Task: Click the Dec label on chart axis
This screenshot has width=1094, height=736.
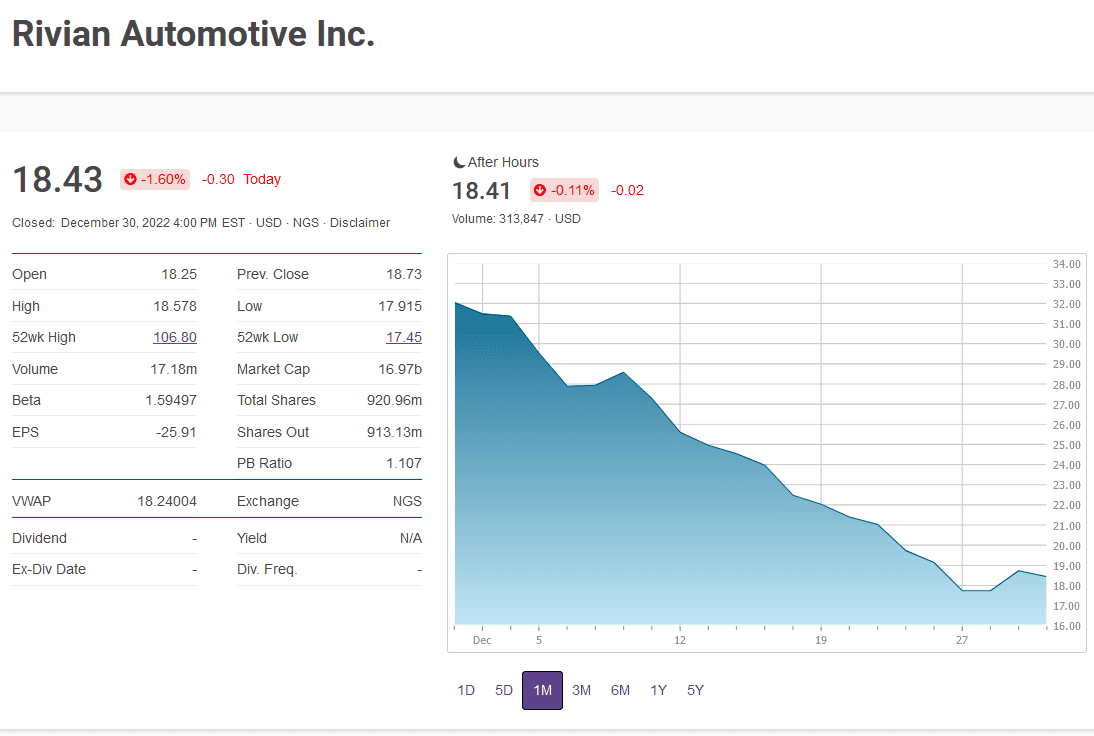Action: pyautogui.click(x=482, y=640)
